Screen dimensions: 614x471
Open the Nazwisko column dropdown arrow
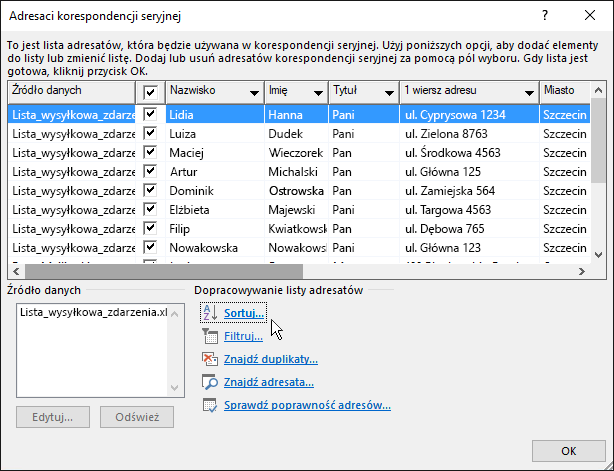point(254,93)
